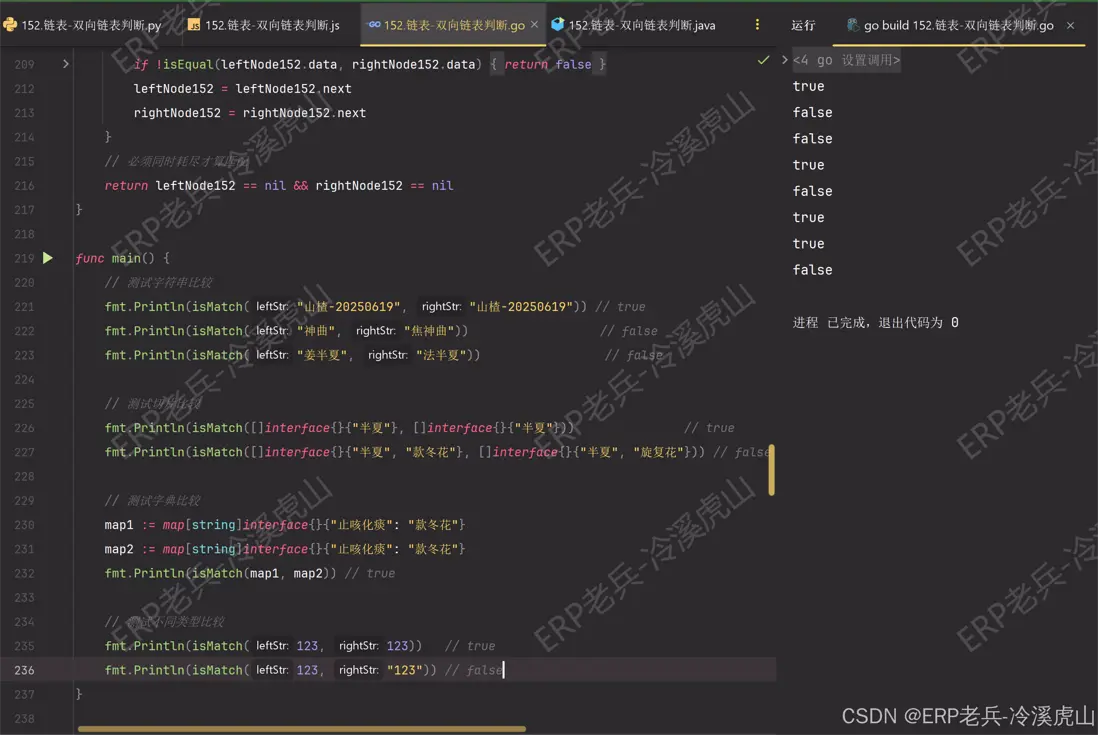Run main() using the gutter play icon
Screen dimensions: 1098x735
[48, 258]
